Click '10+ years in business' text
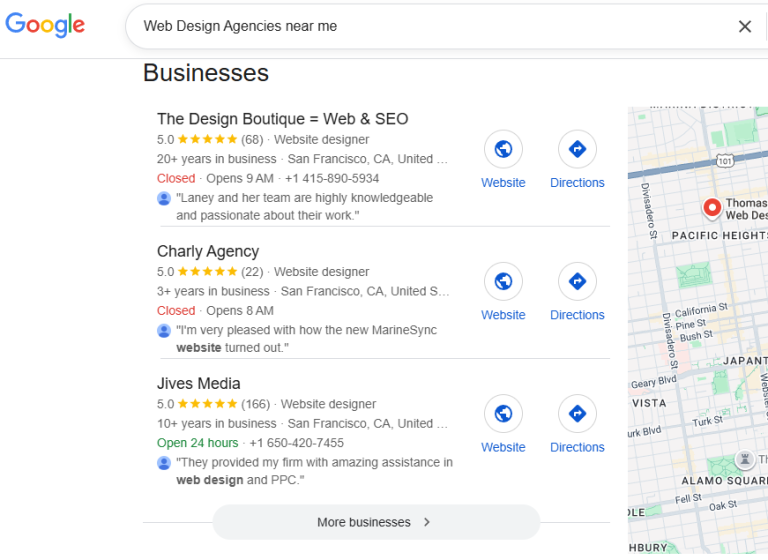The height and width of the screenshot is (560, 768). [216, 424]
